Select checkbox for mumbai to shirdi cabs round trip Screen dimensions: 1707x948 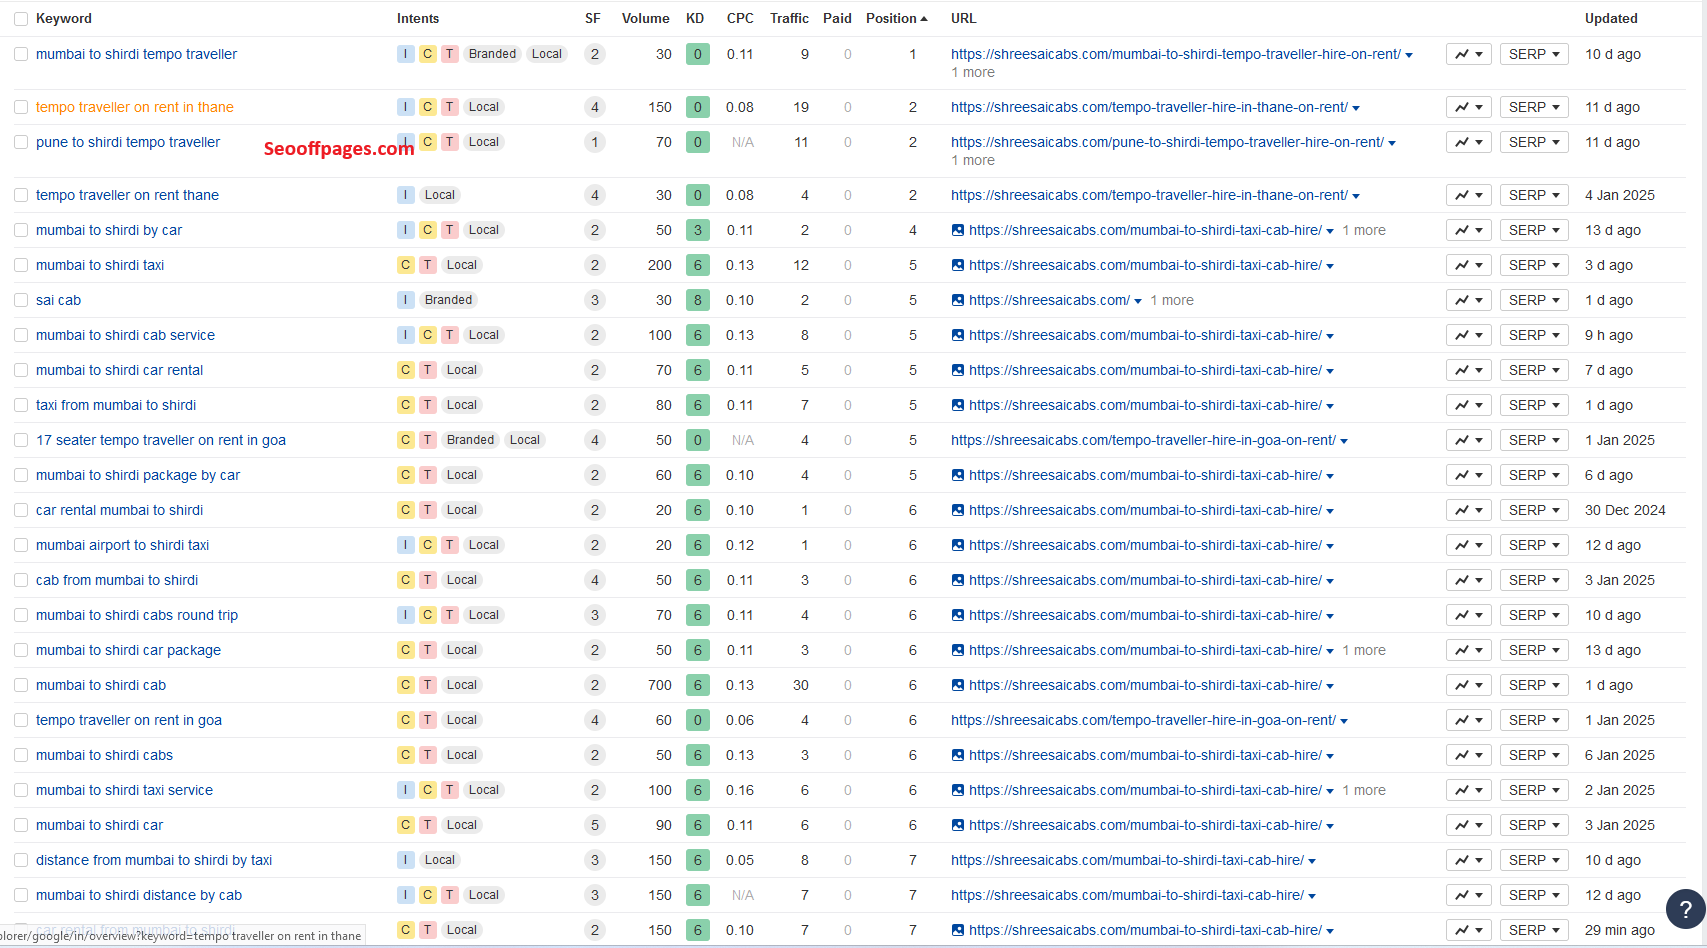pyautogui.click(x=21, y=615)
